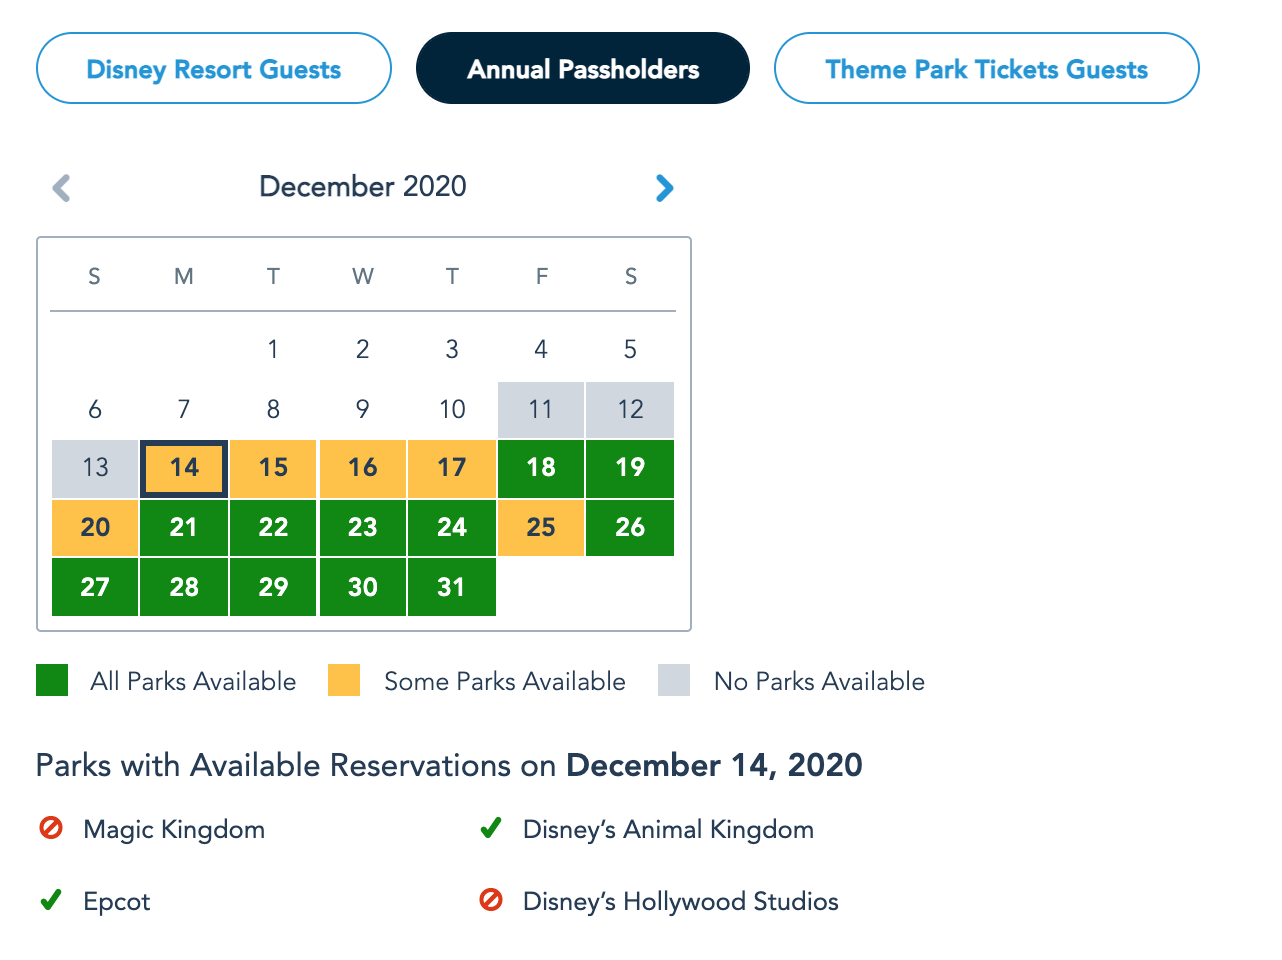Open the Theme Park Tickets Guests tab
This screenshot has width=1282, height=960.
[x=986, y=69]
